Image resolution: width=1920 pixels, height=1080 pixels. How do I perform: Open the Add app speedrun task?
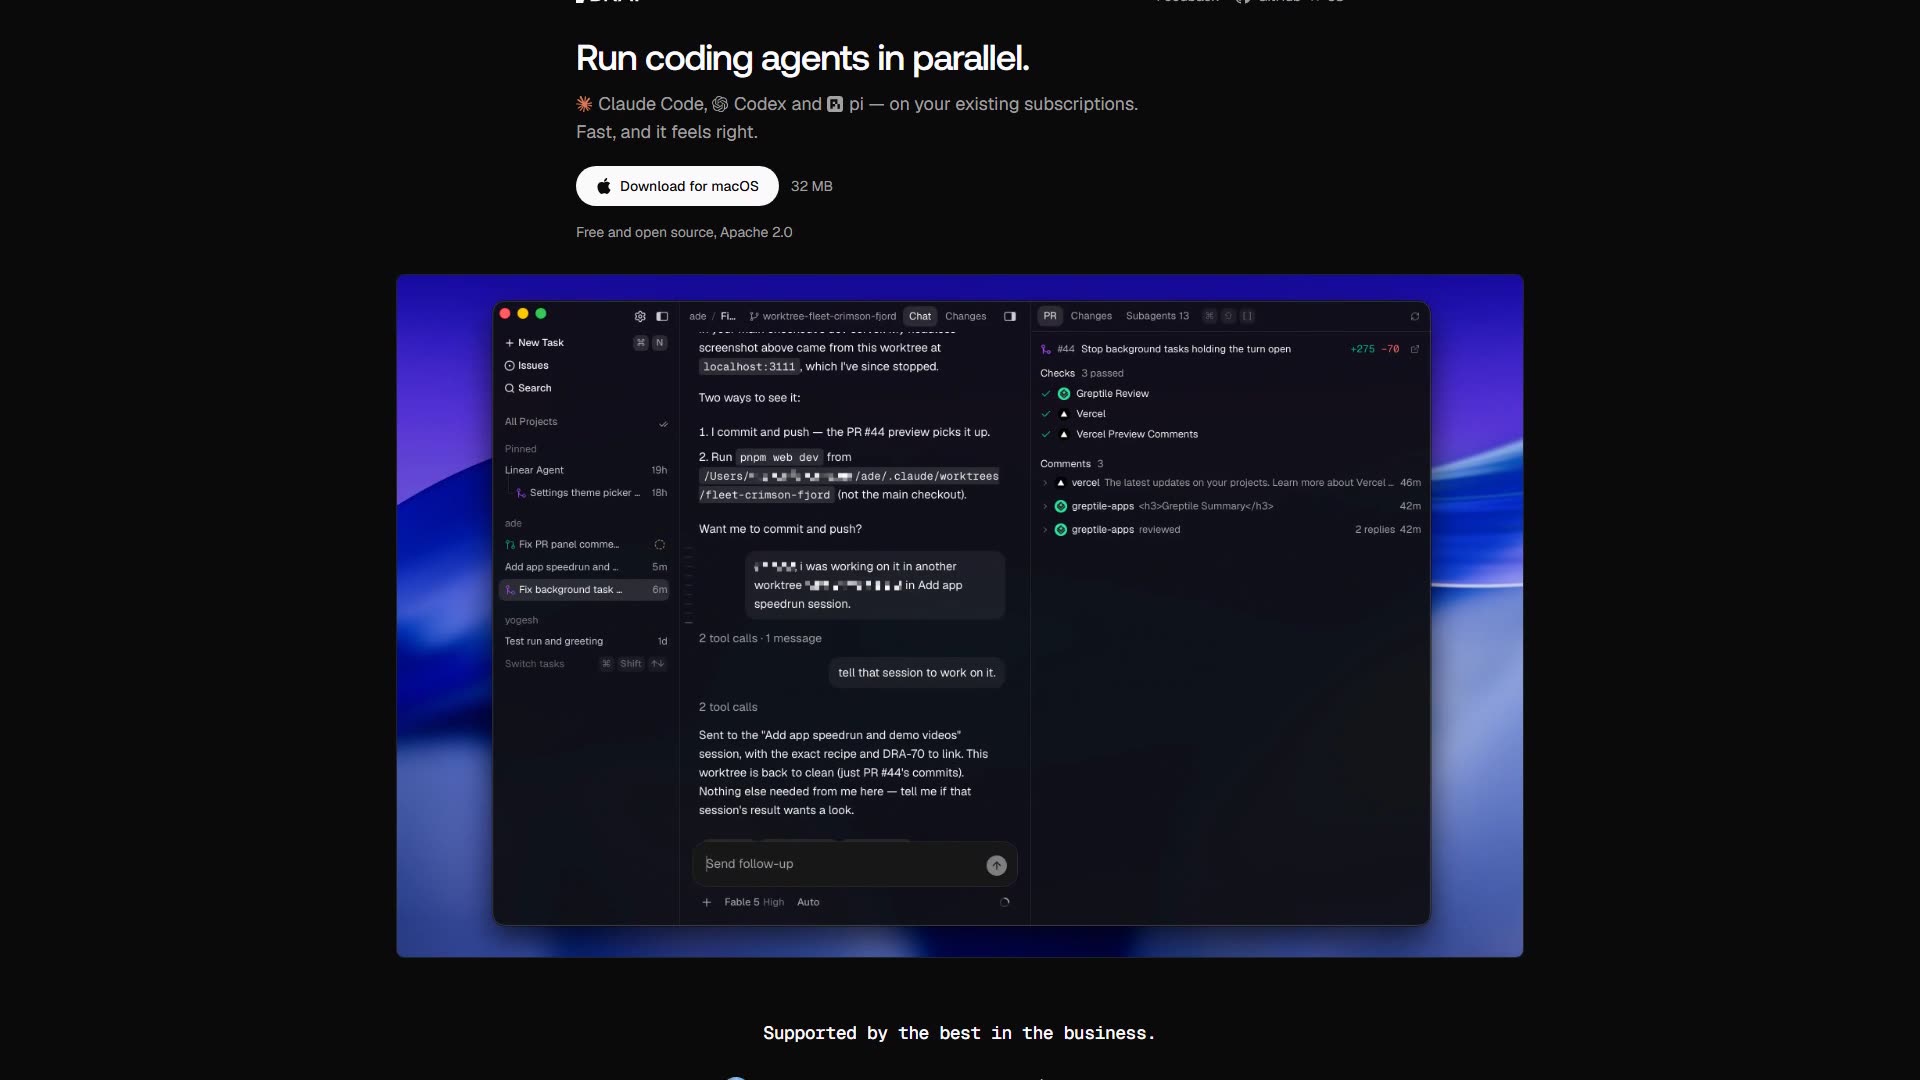[585, 567]
